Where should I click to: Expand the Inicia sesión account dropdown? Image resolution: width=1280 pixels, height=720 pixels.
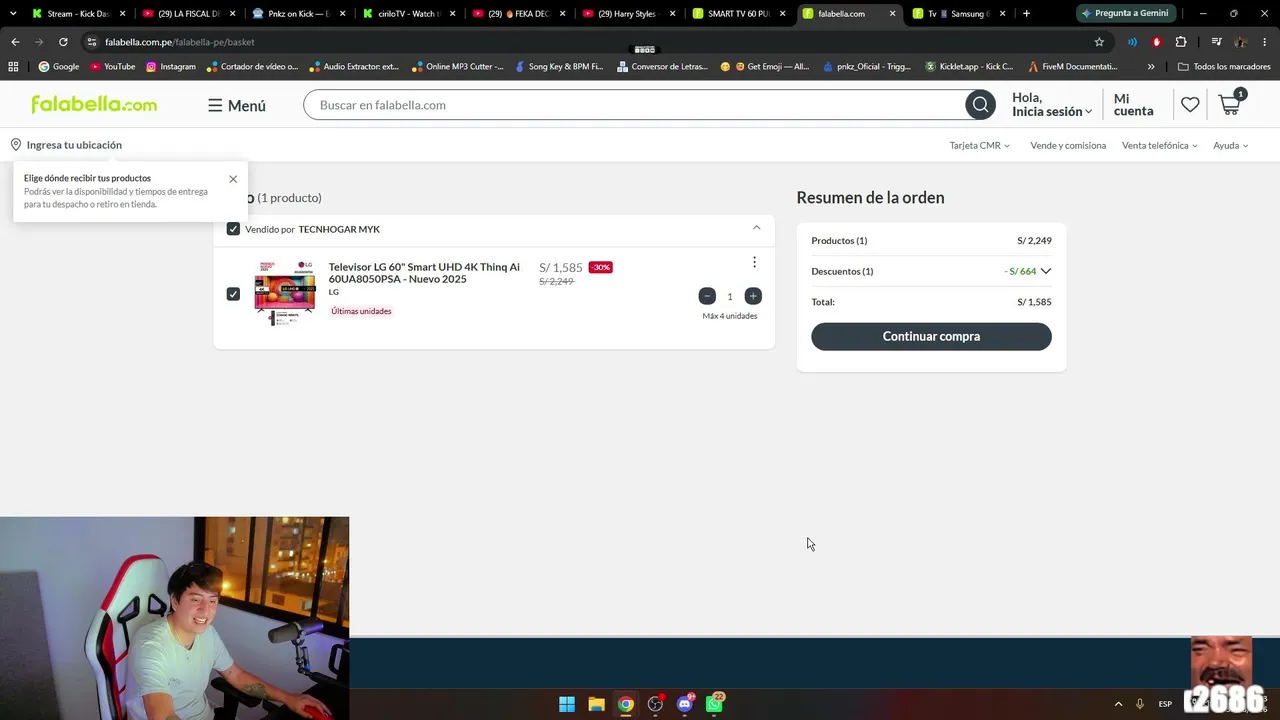1052,112
